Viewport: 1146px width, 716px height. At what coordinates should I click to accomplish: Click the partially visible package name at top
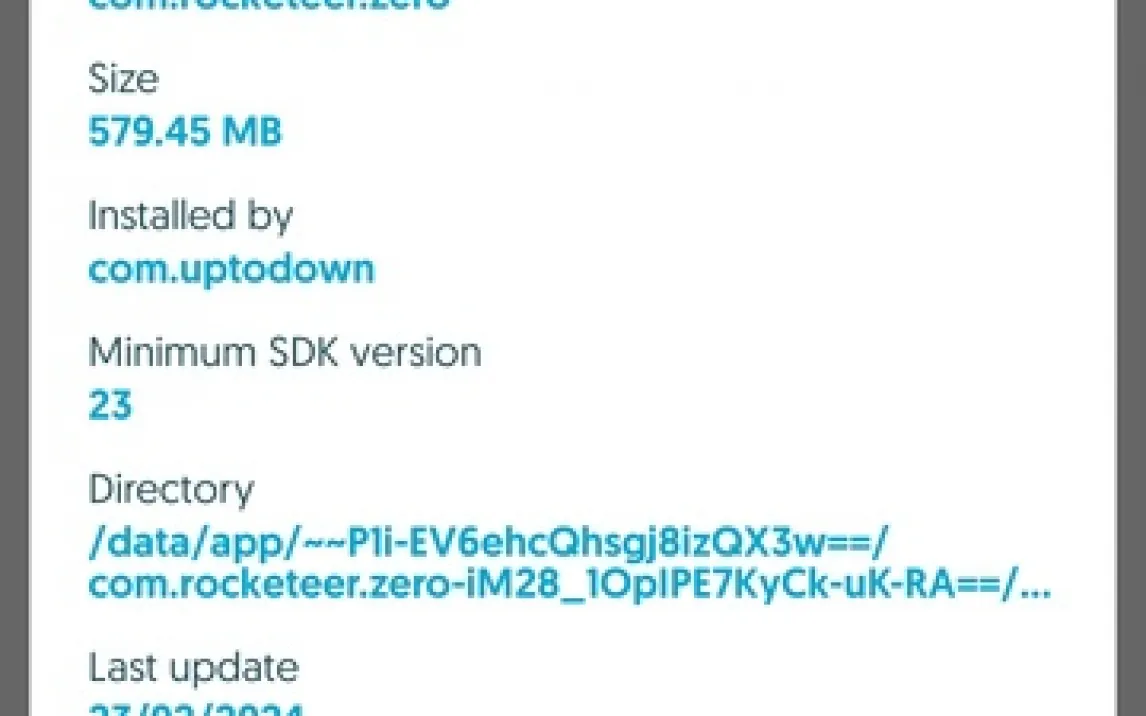[268, 4]
